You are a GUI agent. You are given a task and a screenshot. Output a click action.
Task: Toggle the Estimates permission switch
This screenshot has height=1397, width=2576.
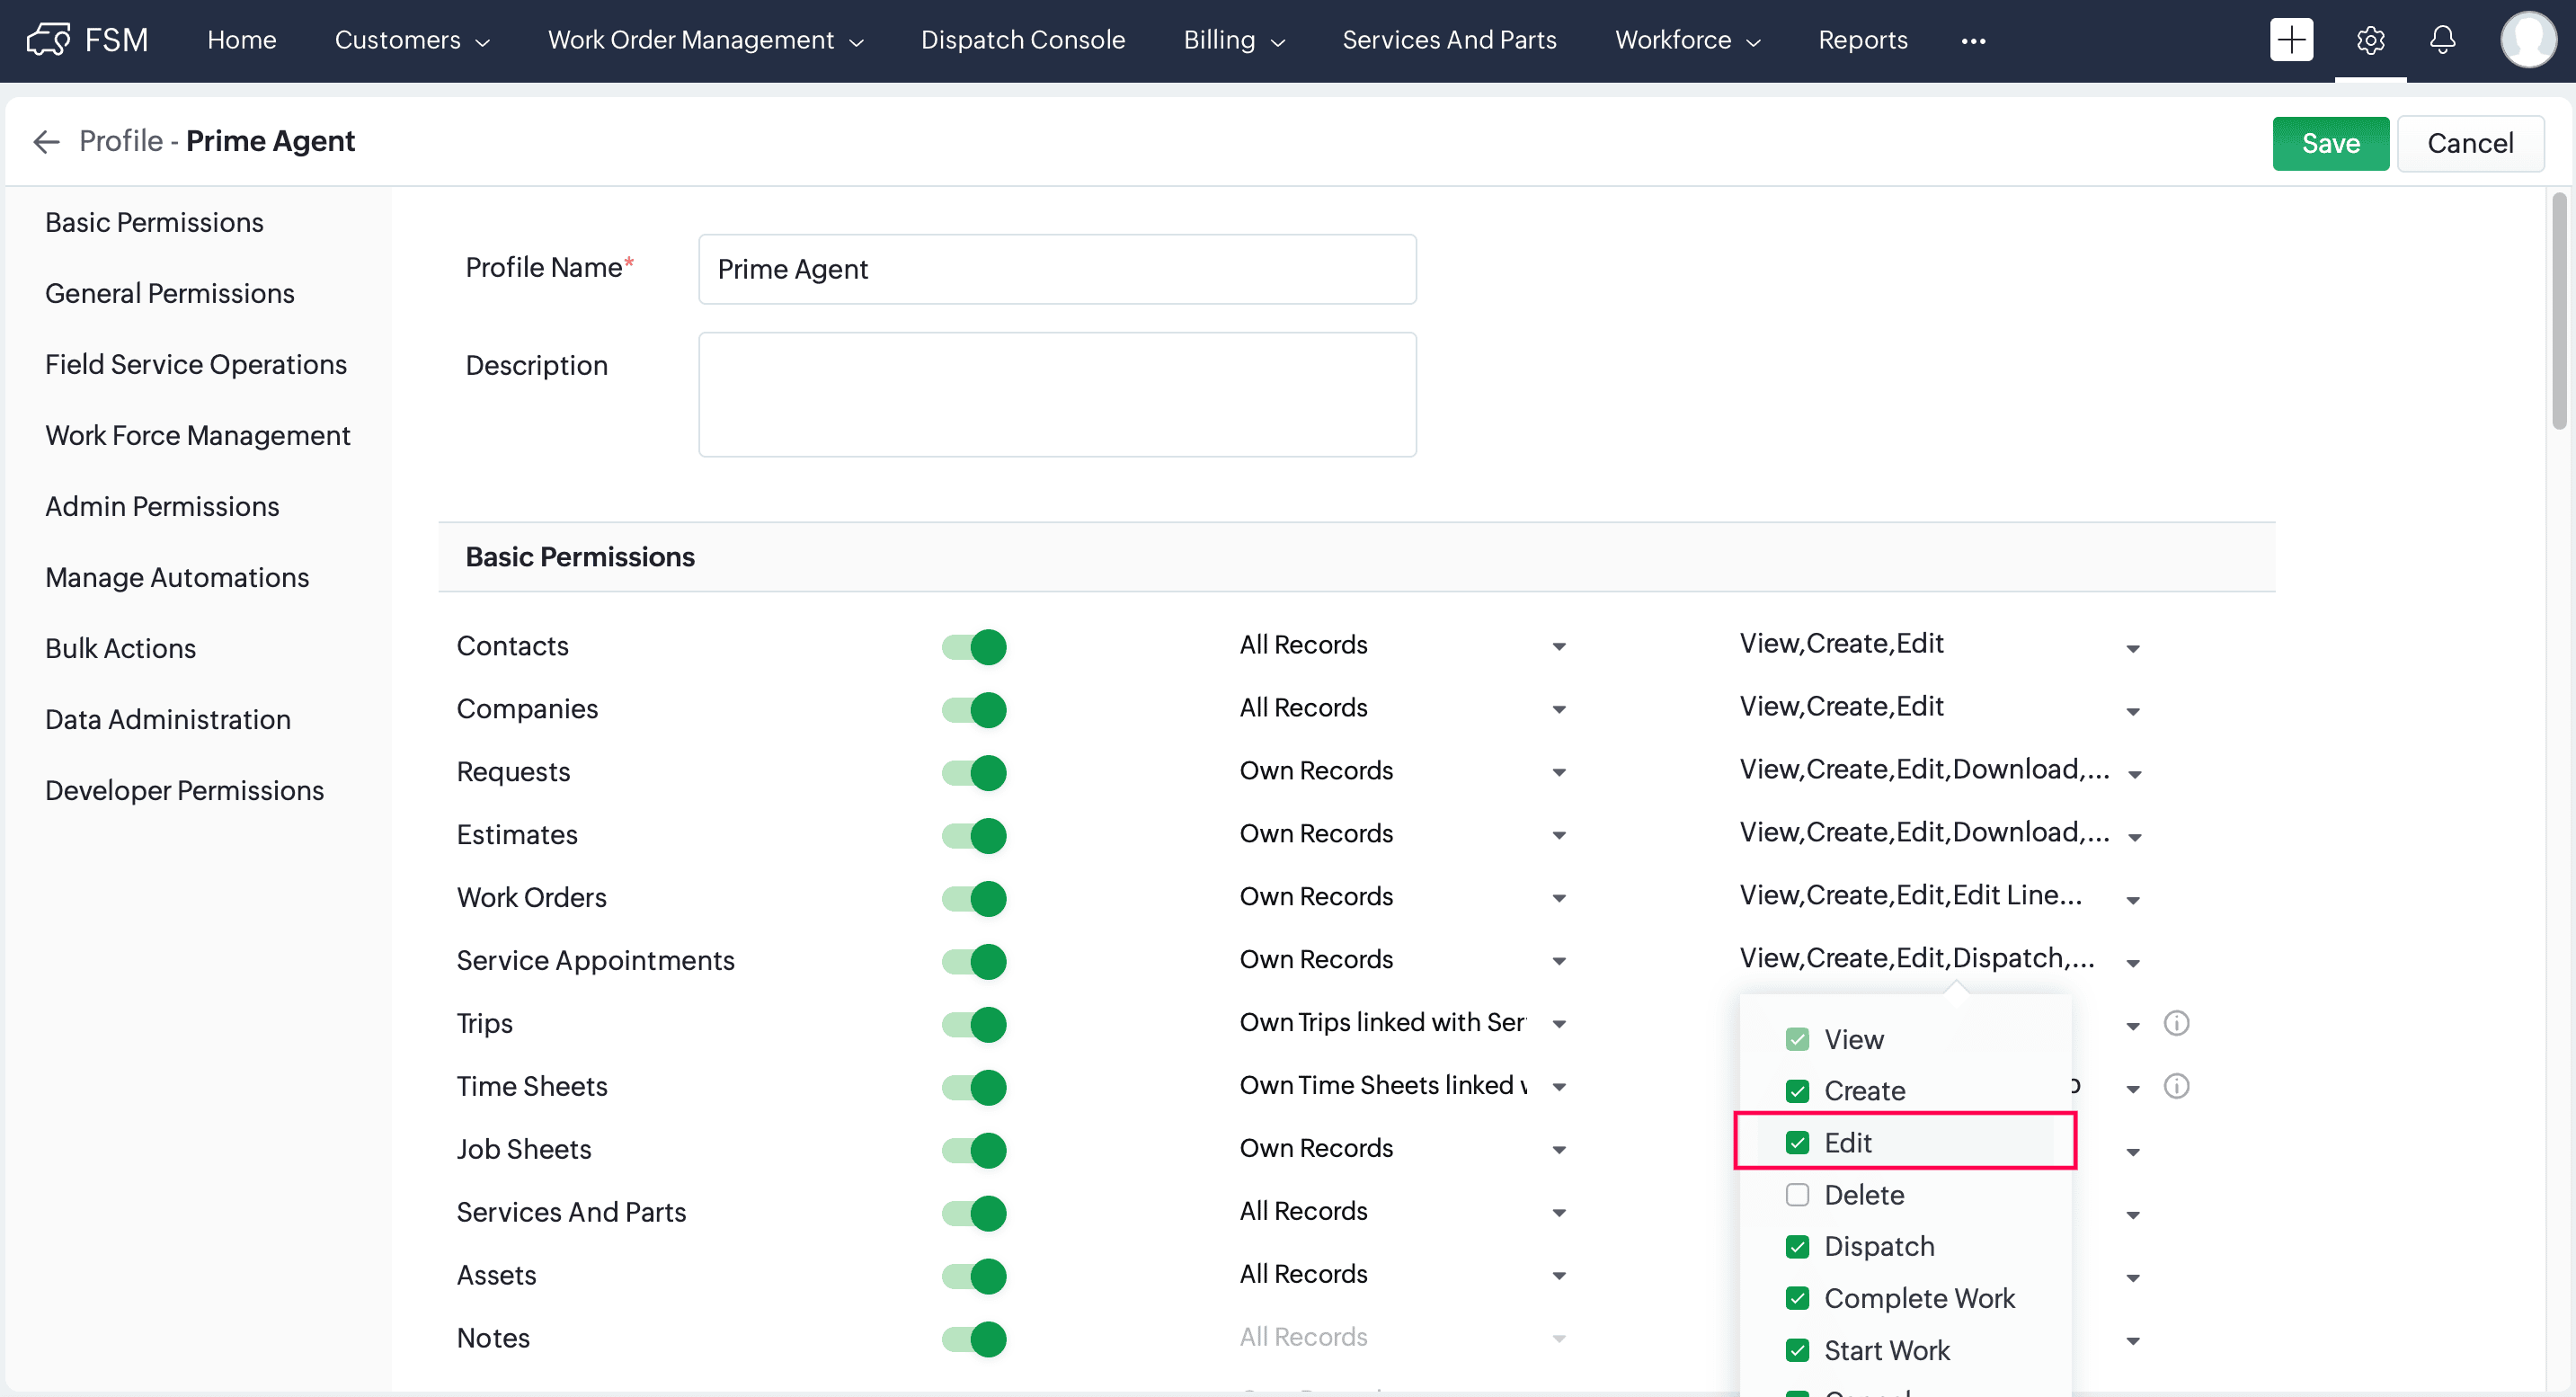tap(974, 836)
